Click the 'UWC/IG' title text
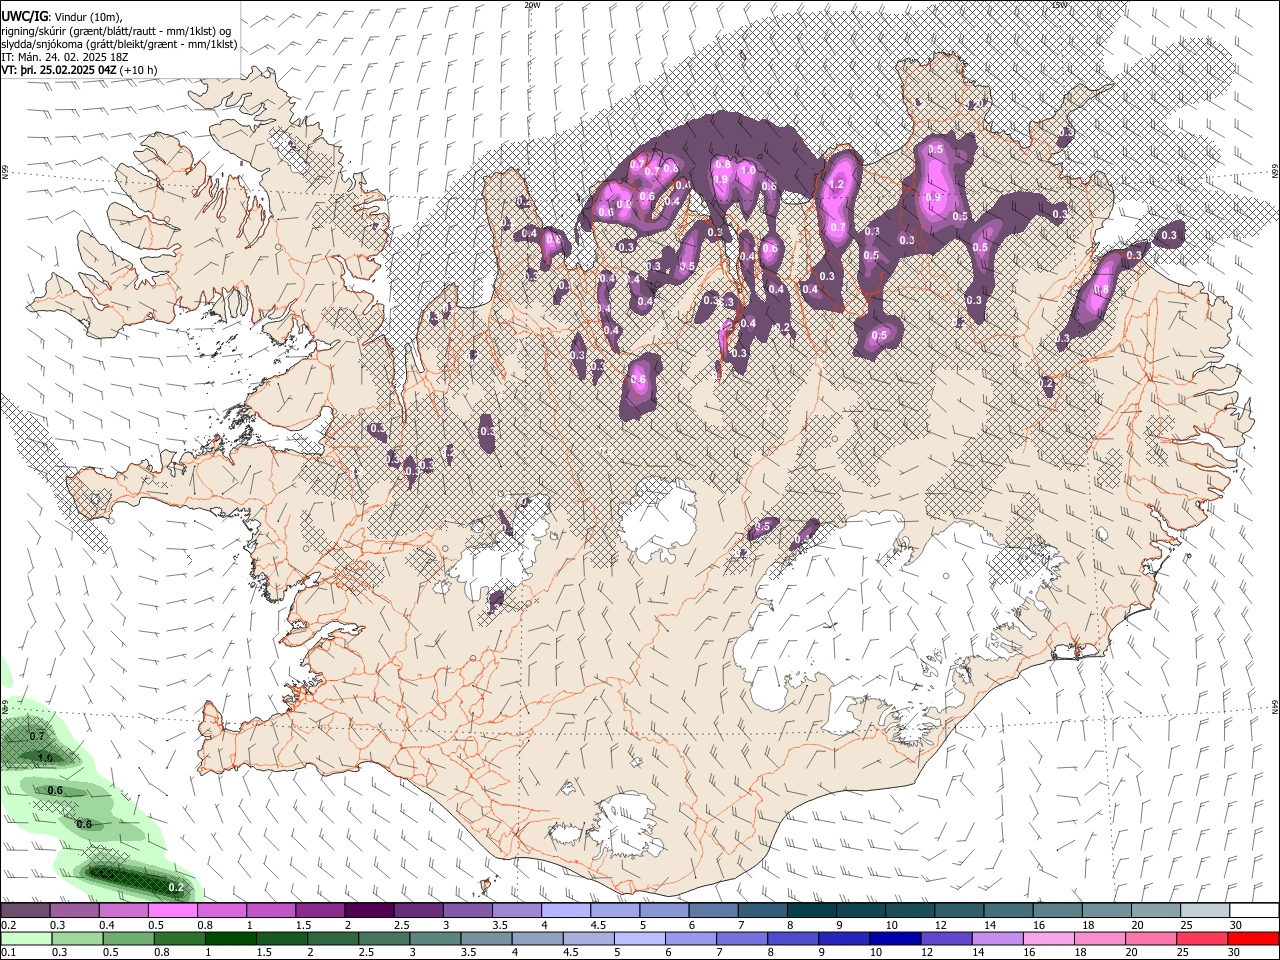The image size is (1280, 960). [x=23, y=17]
